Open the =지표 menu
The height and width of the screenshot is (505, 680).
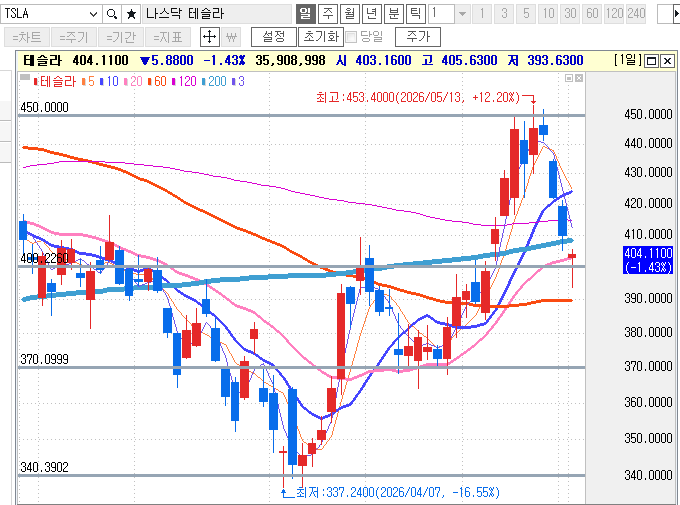pos(168,37)
